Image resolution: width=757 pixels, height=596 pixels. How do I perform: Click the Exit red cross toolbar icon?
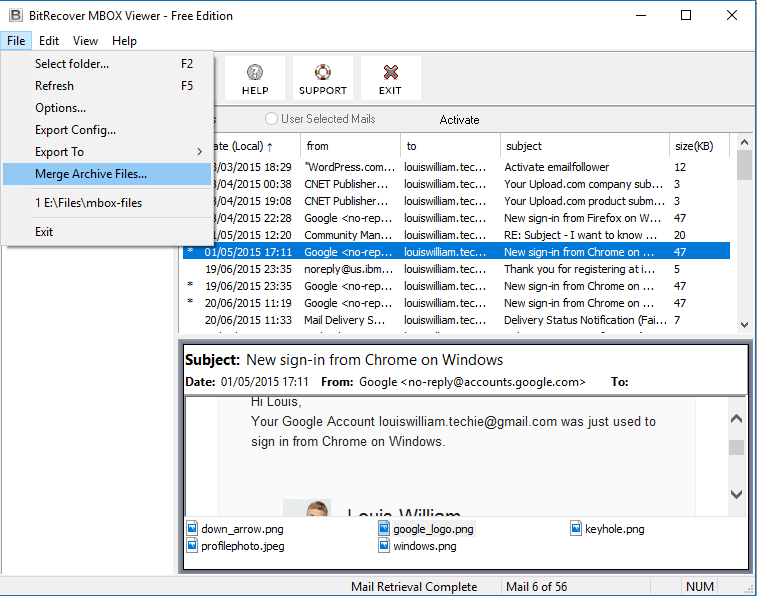pos(391,72)
